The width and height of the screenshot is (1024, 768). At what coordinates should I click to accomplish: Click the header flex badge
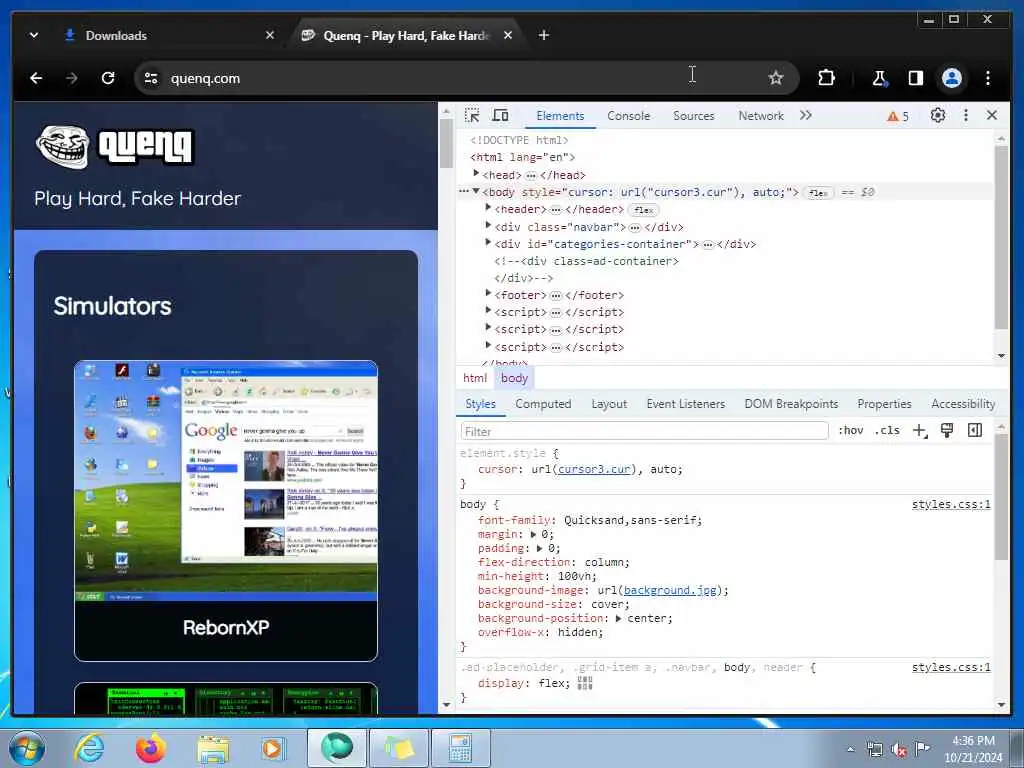[643, 210]
